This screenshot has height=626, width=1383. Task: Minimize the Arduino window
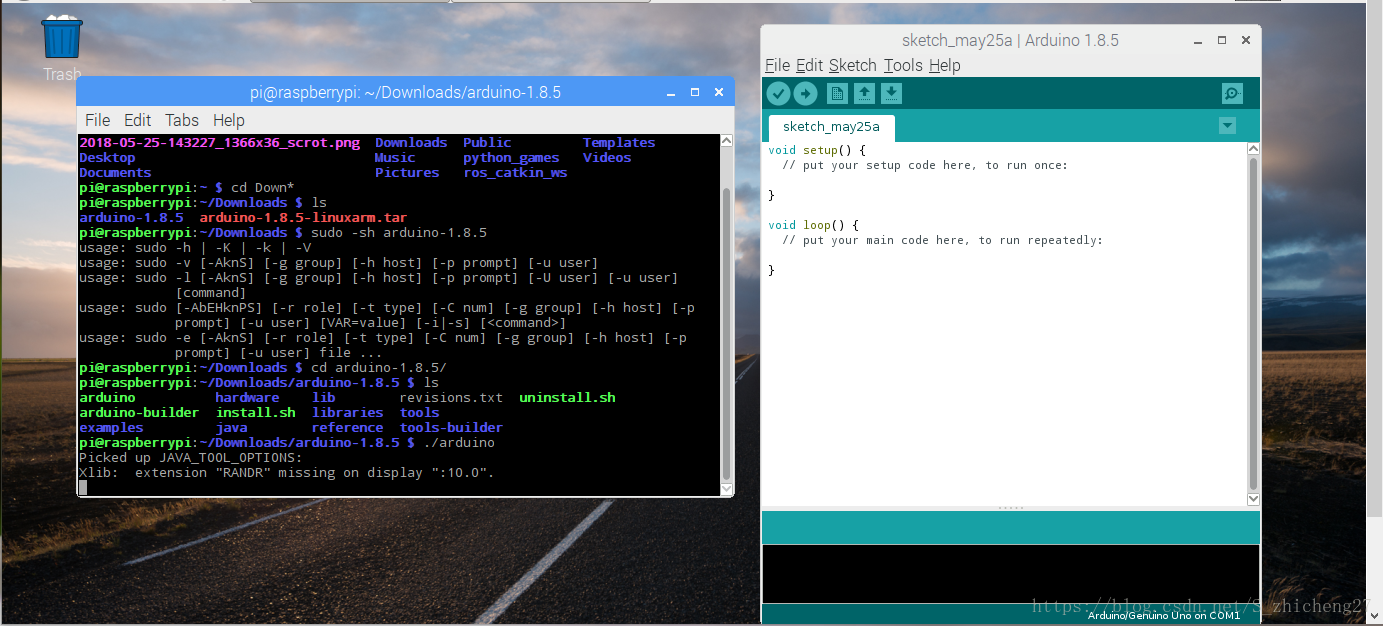[1198, 40]
